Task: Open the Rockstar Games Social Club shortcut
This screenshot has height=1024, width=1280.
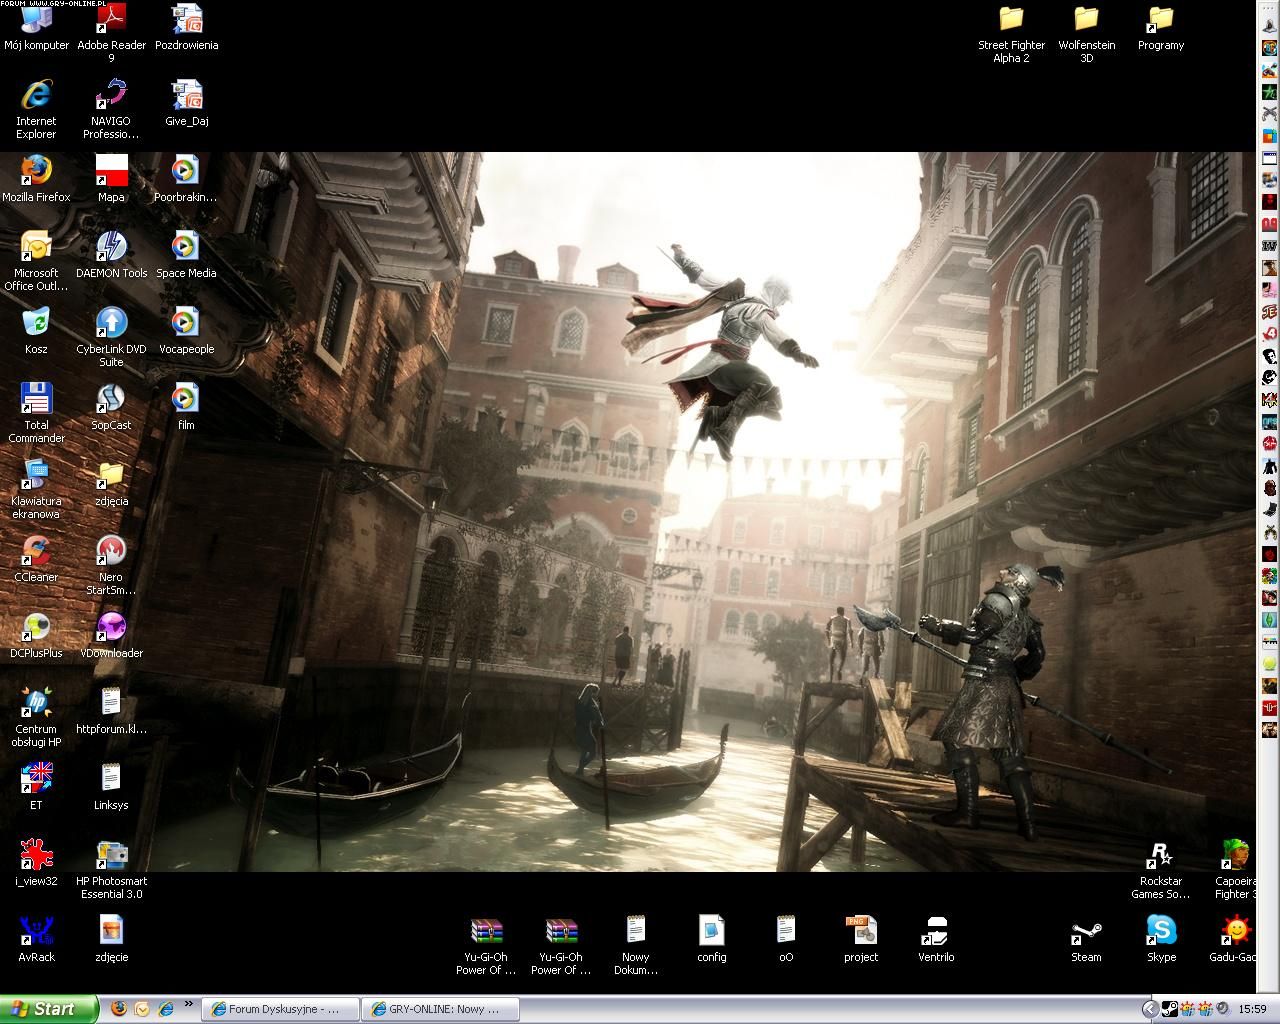Action: [x=1161, y=857]
